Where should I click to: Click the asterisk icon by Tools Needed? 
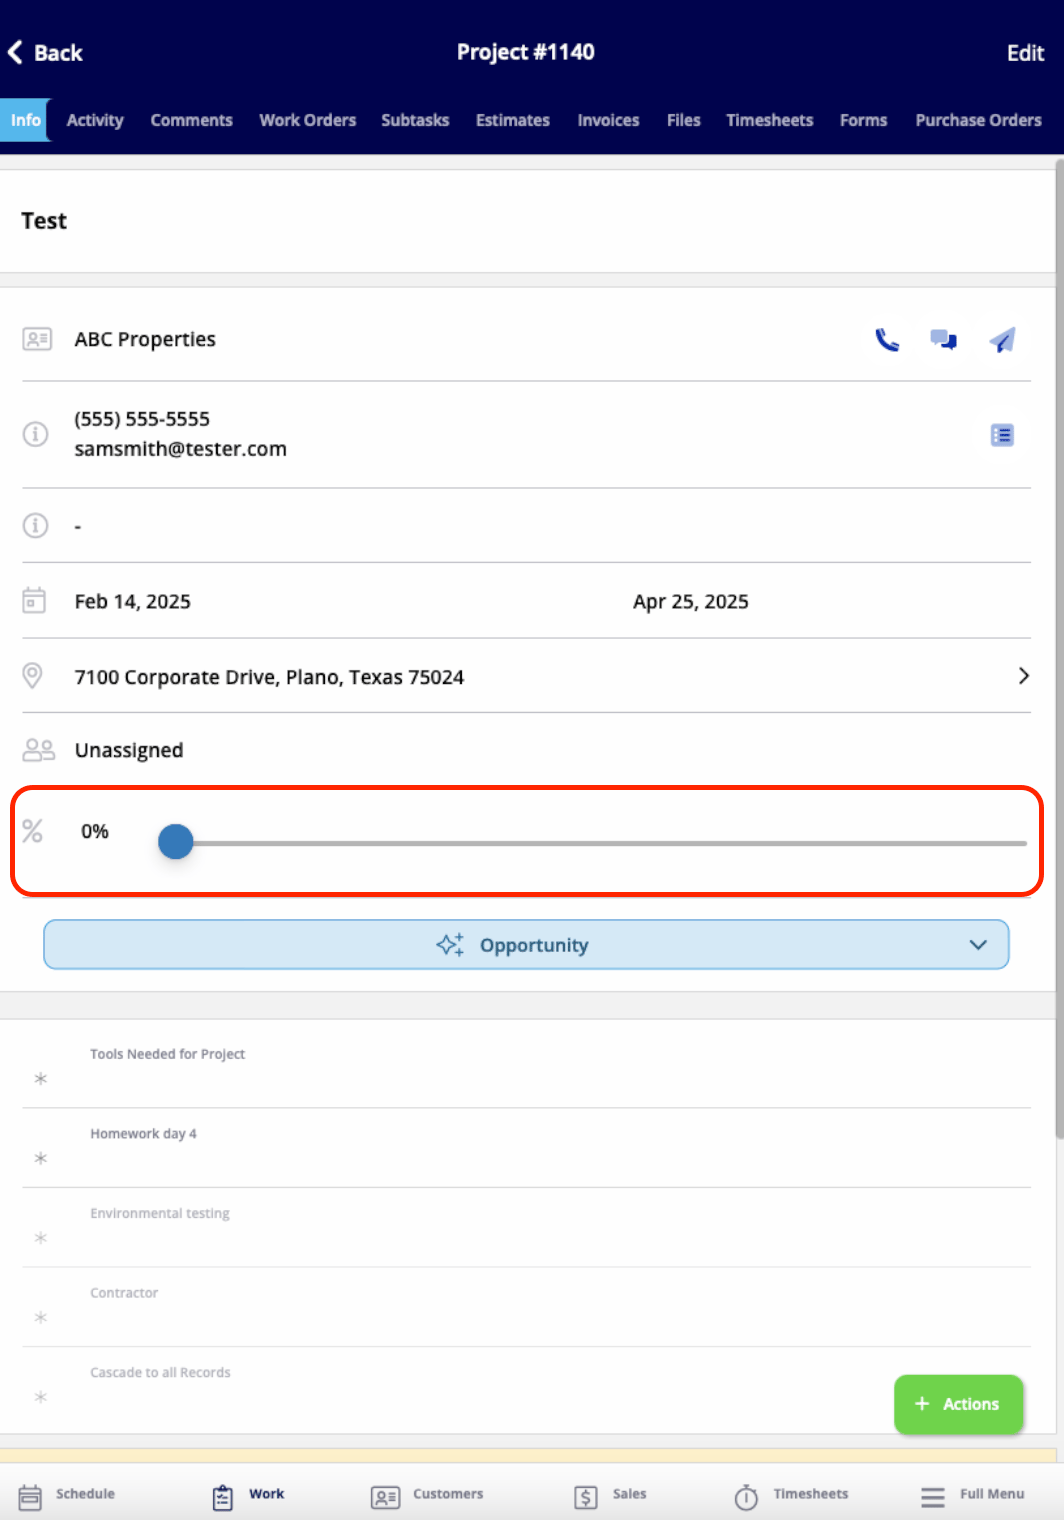40,1079
